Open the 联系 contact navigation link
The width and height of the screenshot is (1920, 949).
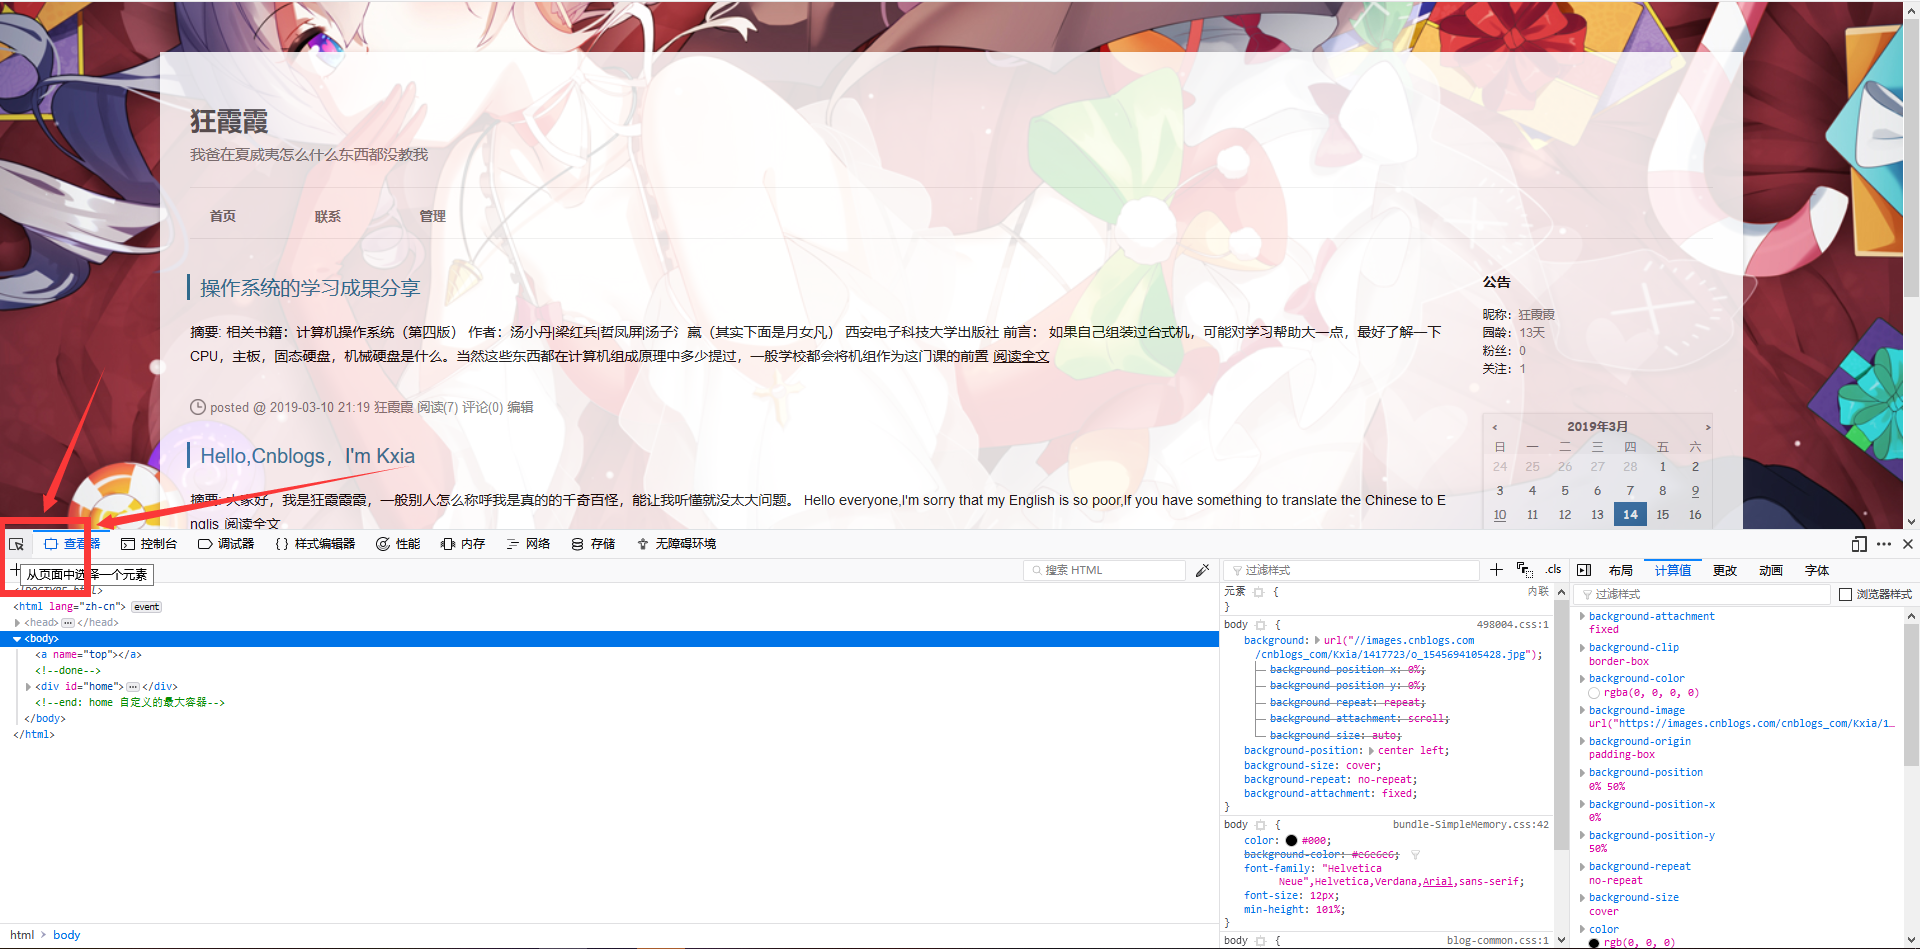328,216
